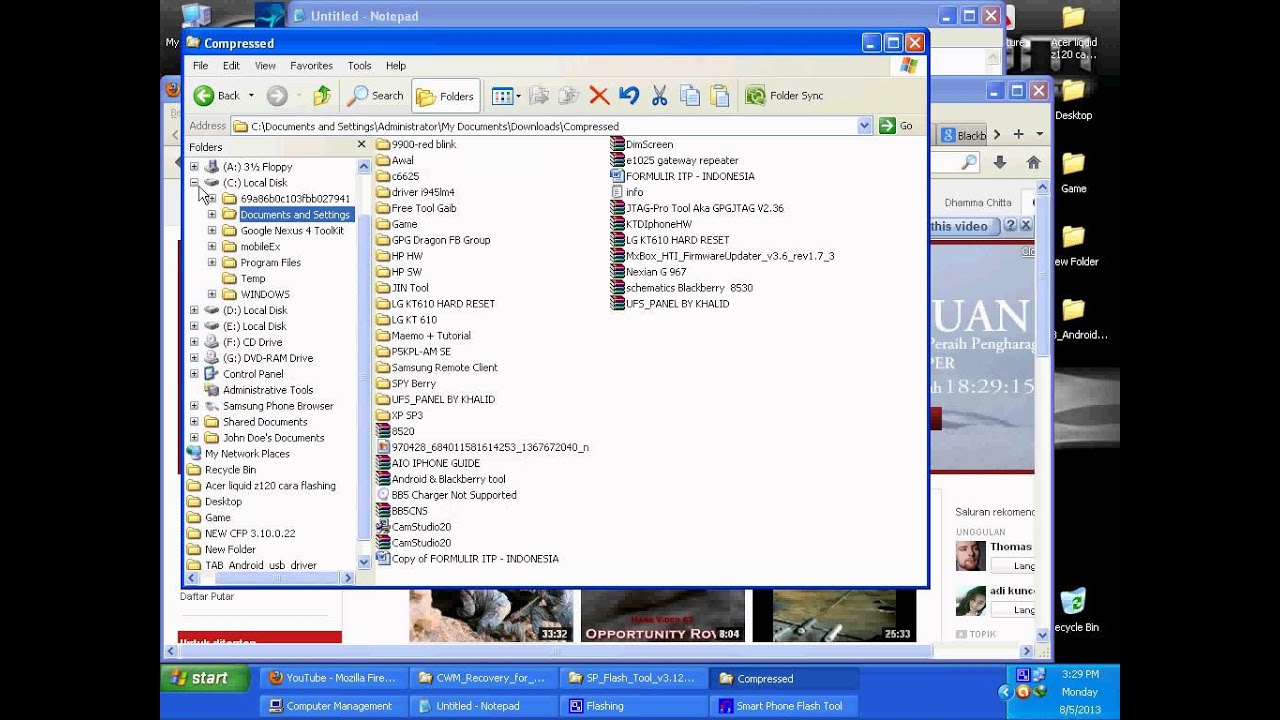Select the Game desktop folder icon
This screenshot has height=720, width=1280.
pyautogui.click(x=1074, y=172)
